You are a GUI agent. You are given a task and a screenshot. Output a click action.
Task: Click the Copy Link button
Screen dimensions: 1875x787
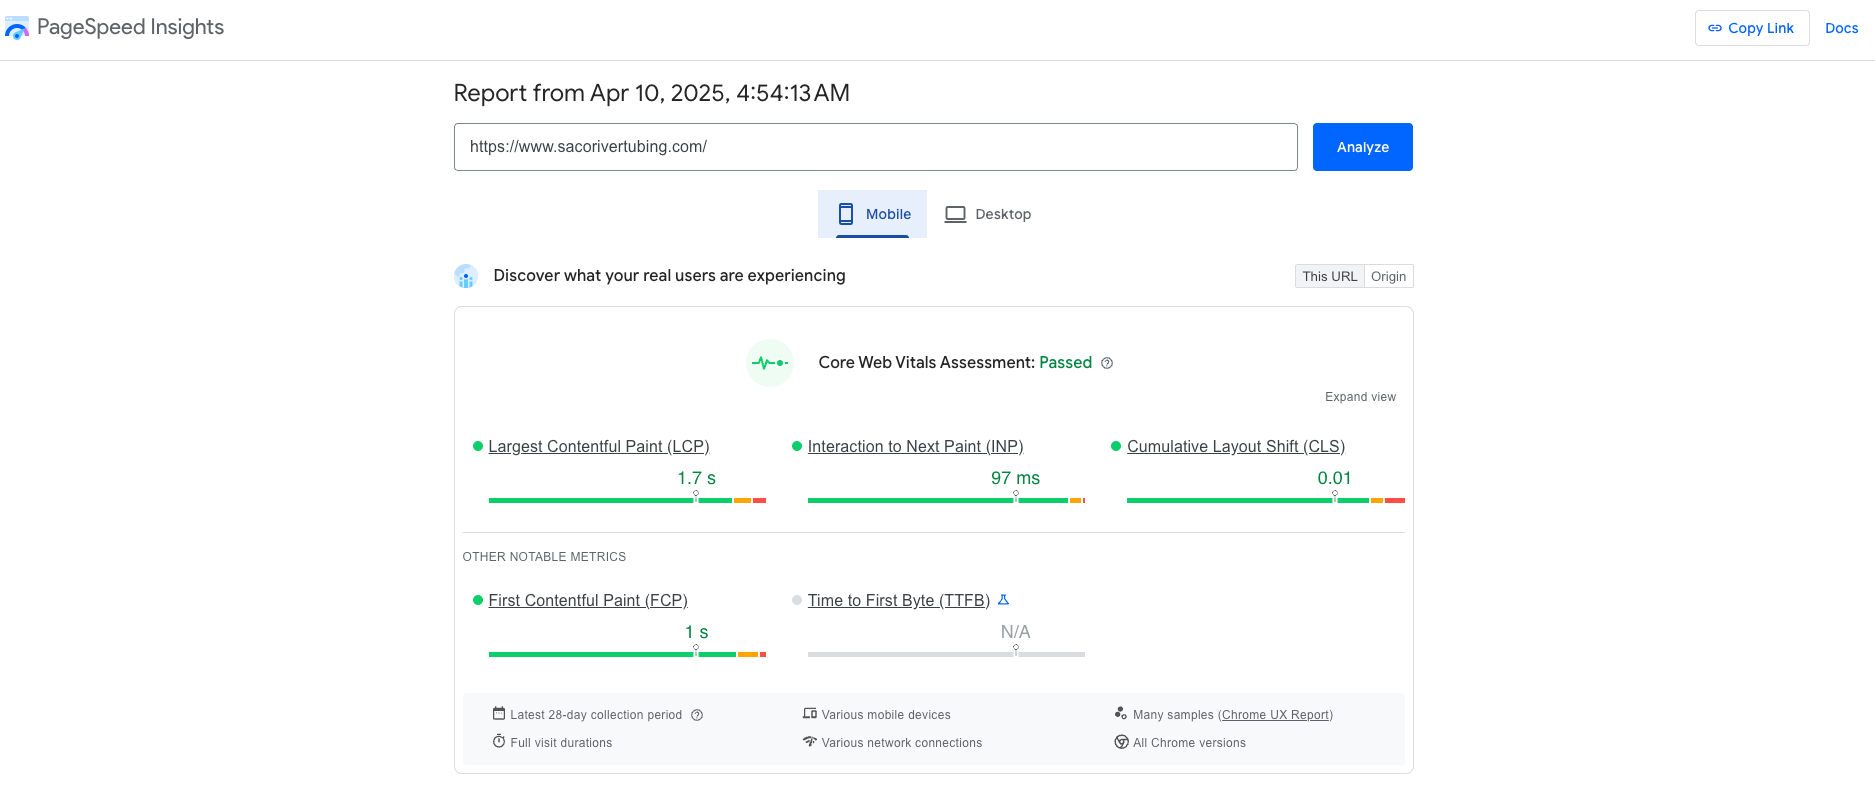[x=1752, y=28]
